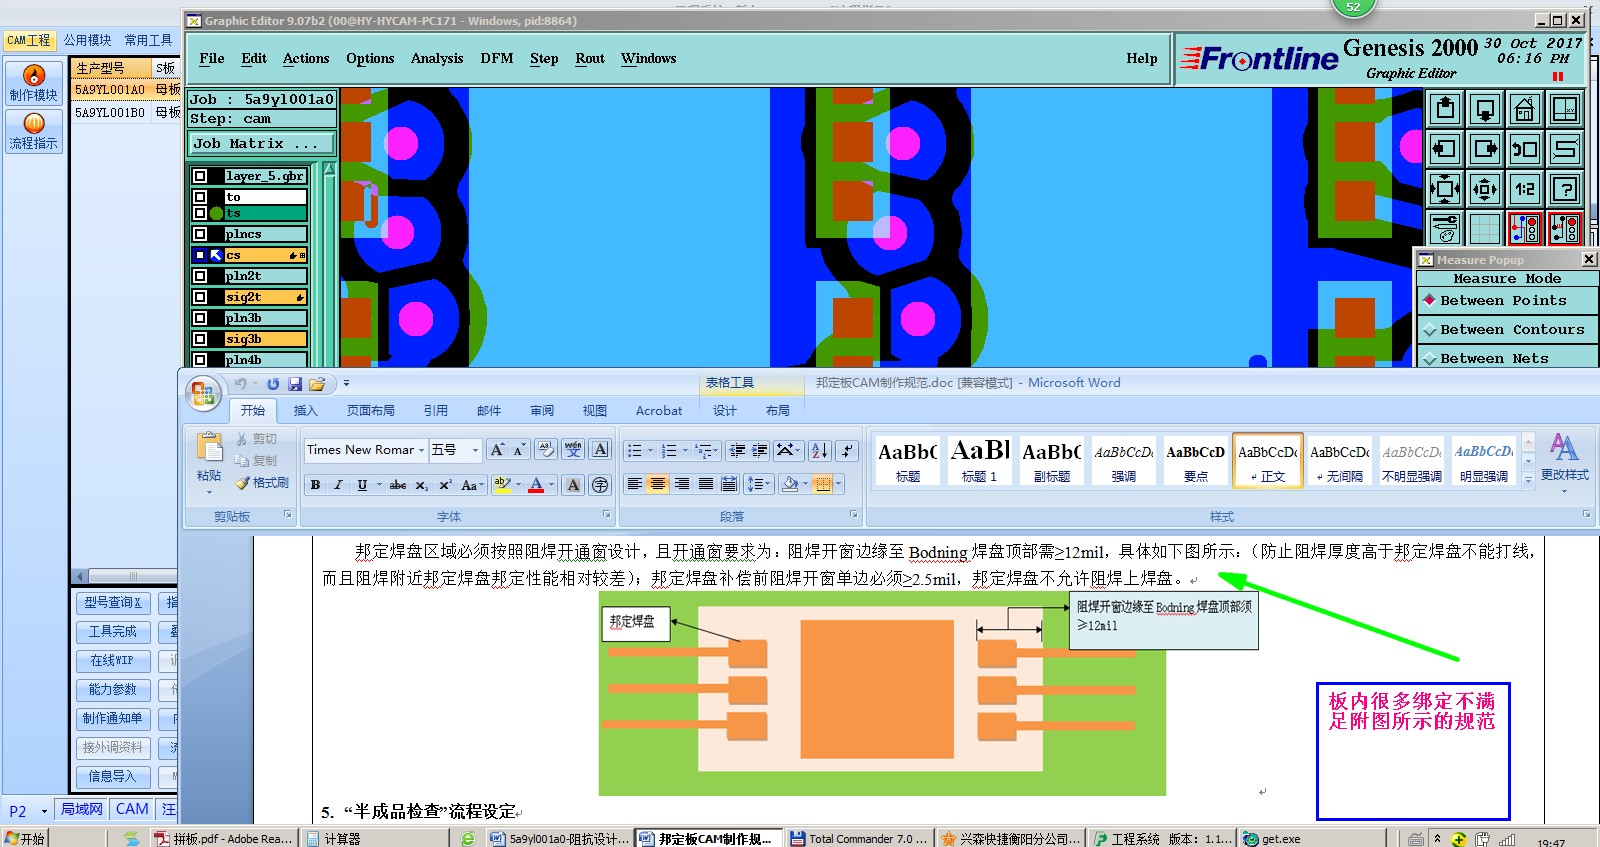Open the bullets list dropdown arrow

650,451
